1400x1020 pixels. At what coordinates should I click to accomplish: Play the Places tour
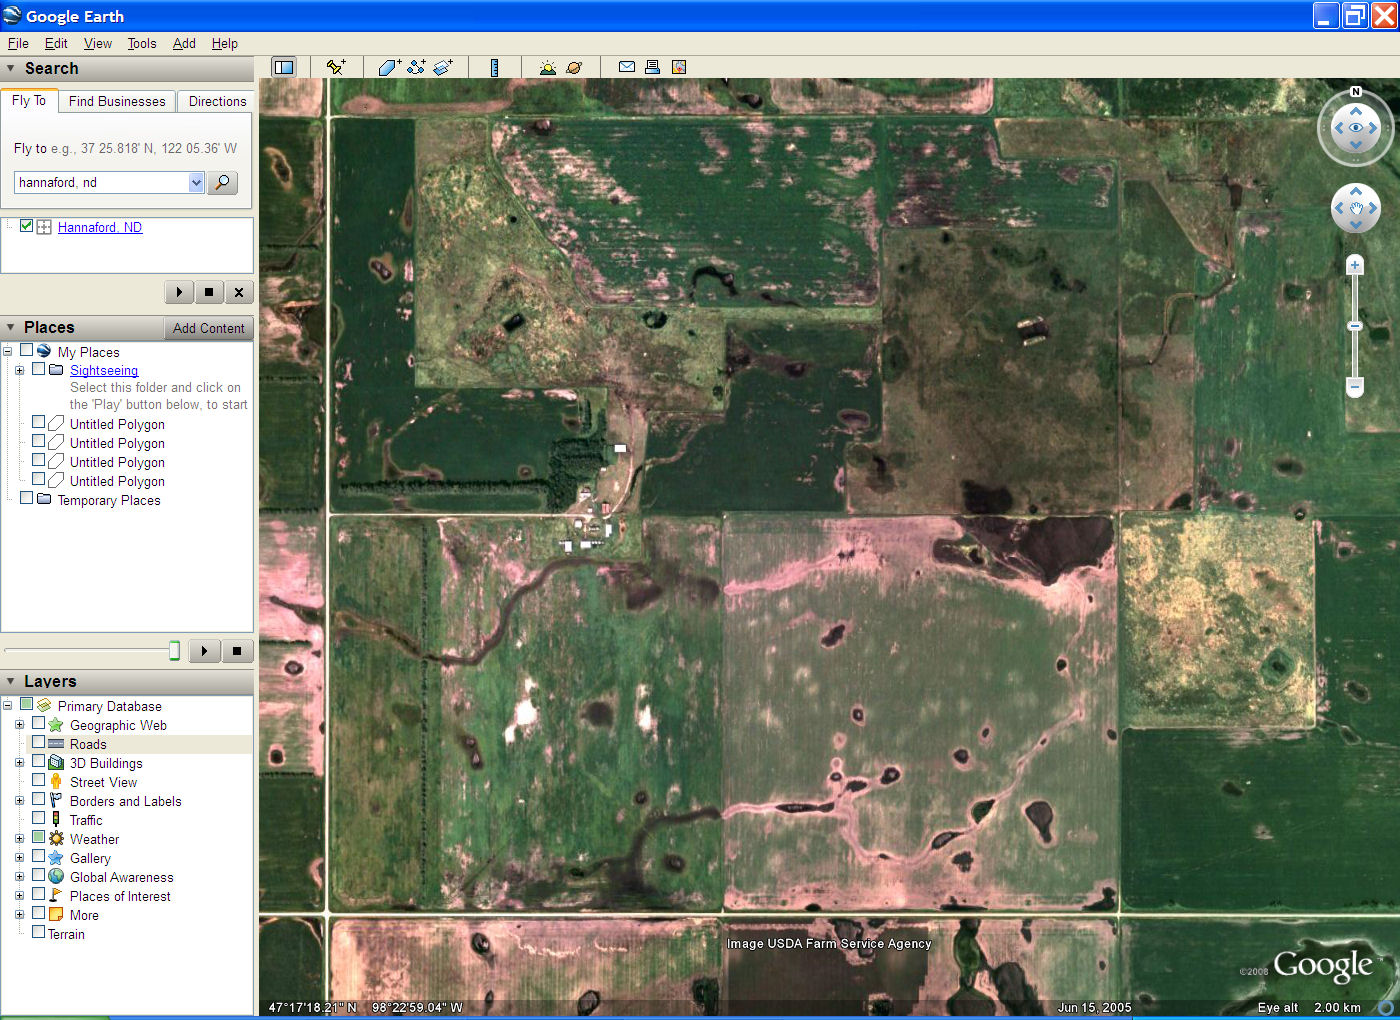click(205, 651)
